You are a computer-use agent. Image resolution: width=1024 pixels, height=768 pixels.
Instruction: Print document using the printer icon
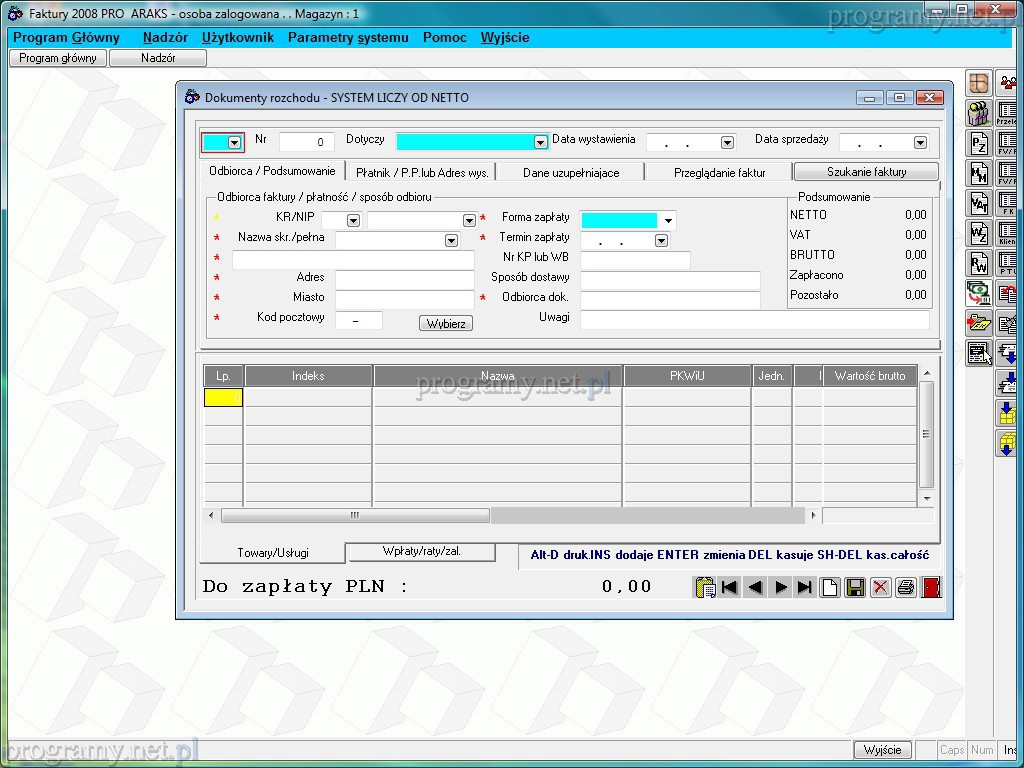click(x=906, y=587)
